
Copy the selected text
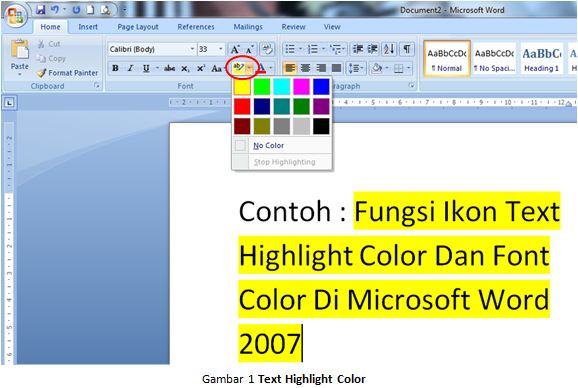(x=51, y=59)
